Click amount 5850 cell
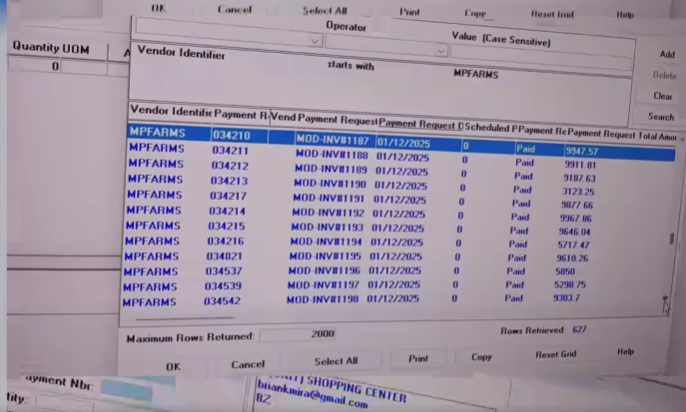The width and height of the screenshot is (686, 412). [x=565, y=271]
